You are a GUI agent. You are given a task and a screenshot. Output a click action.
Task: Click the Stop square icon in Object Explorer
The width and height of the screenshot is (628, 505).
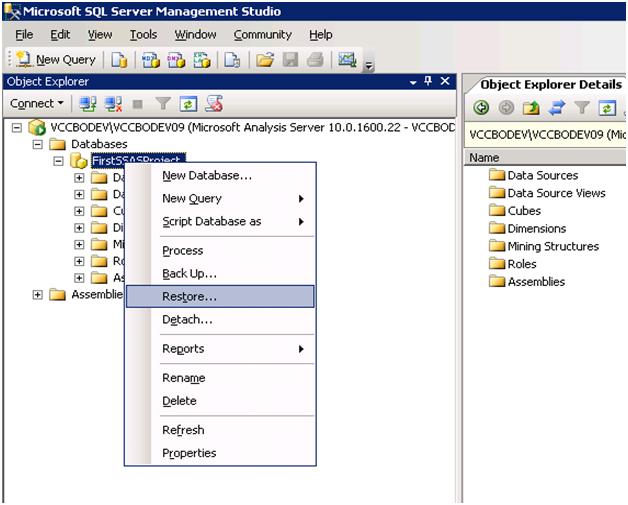pos(137,105)
